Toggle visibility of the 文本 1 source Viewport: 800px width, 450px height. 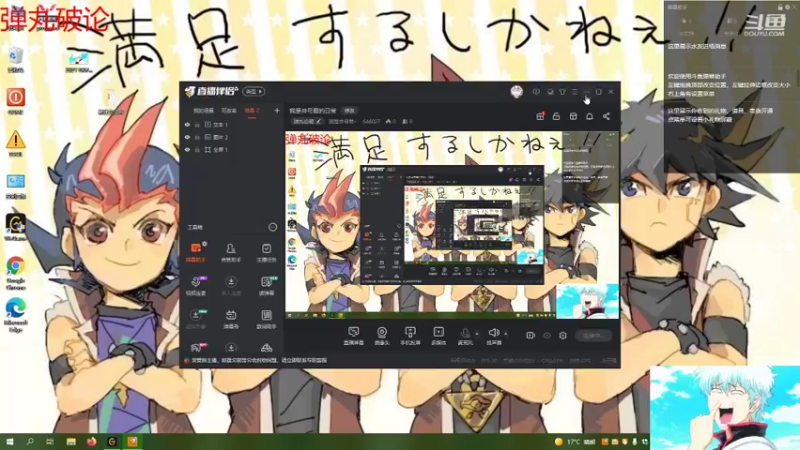point(187,124)
